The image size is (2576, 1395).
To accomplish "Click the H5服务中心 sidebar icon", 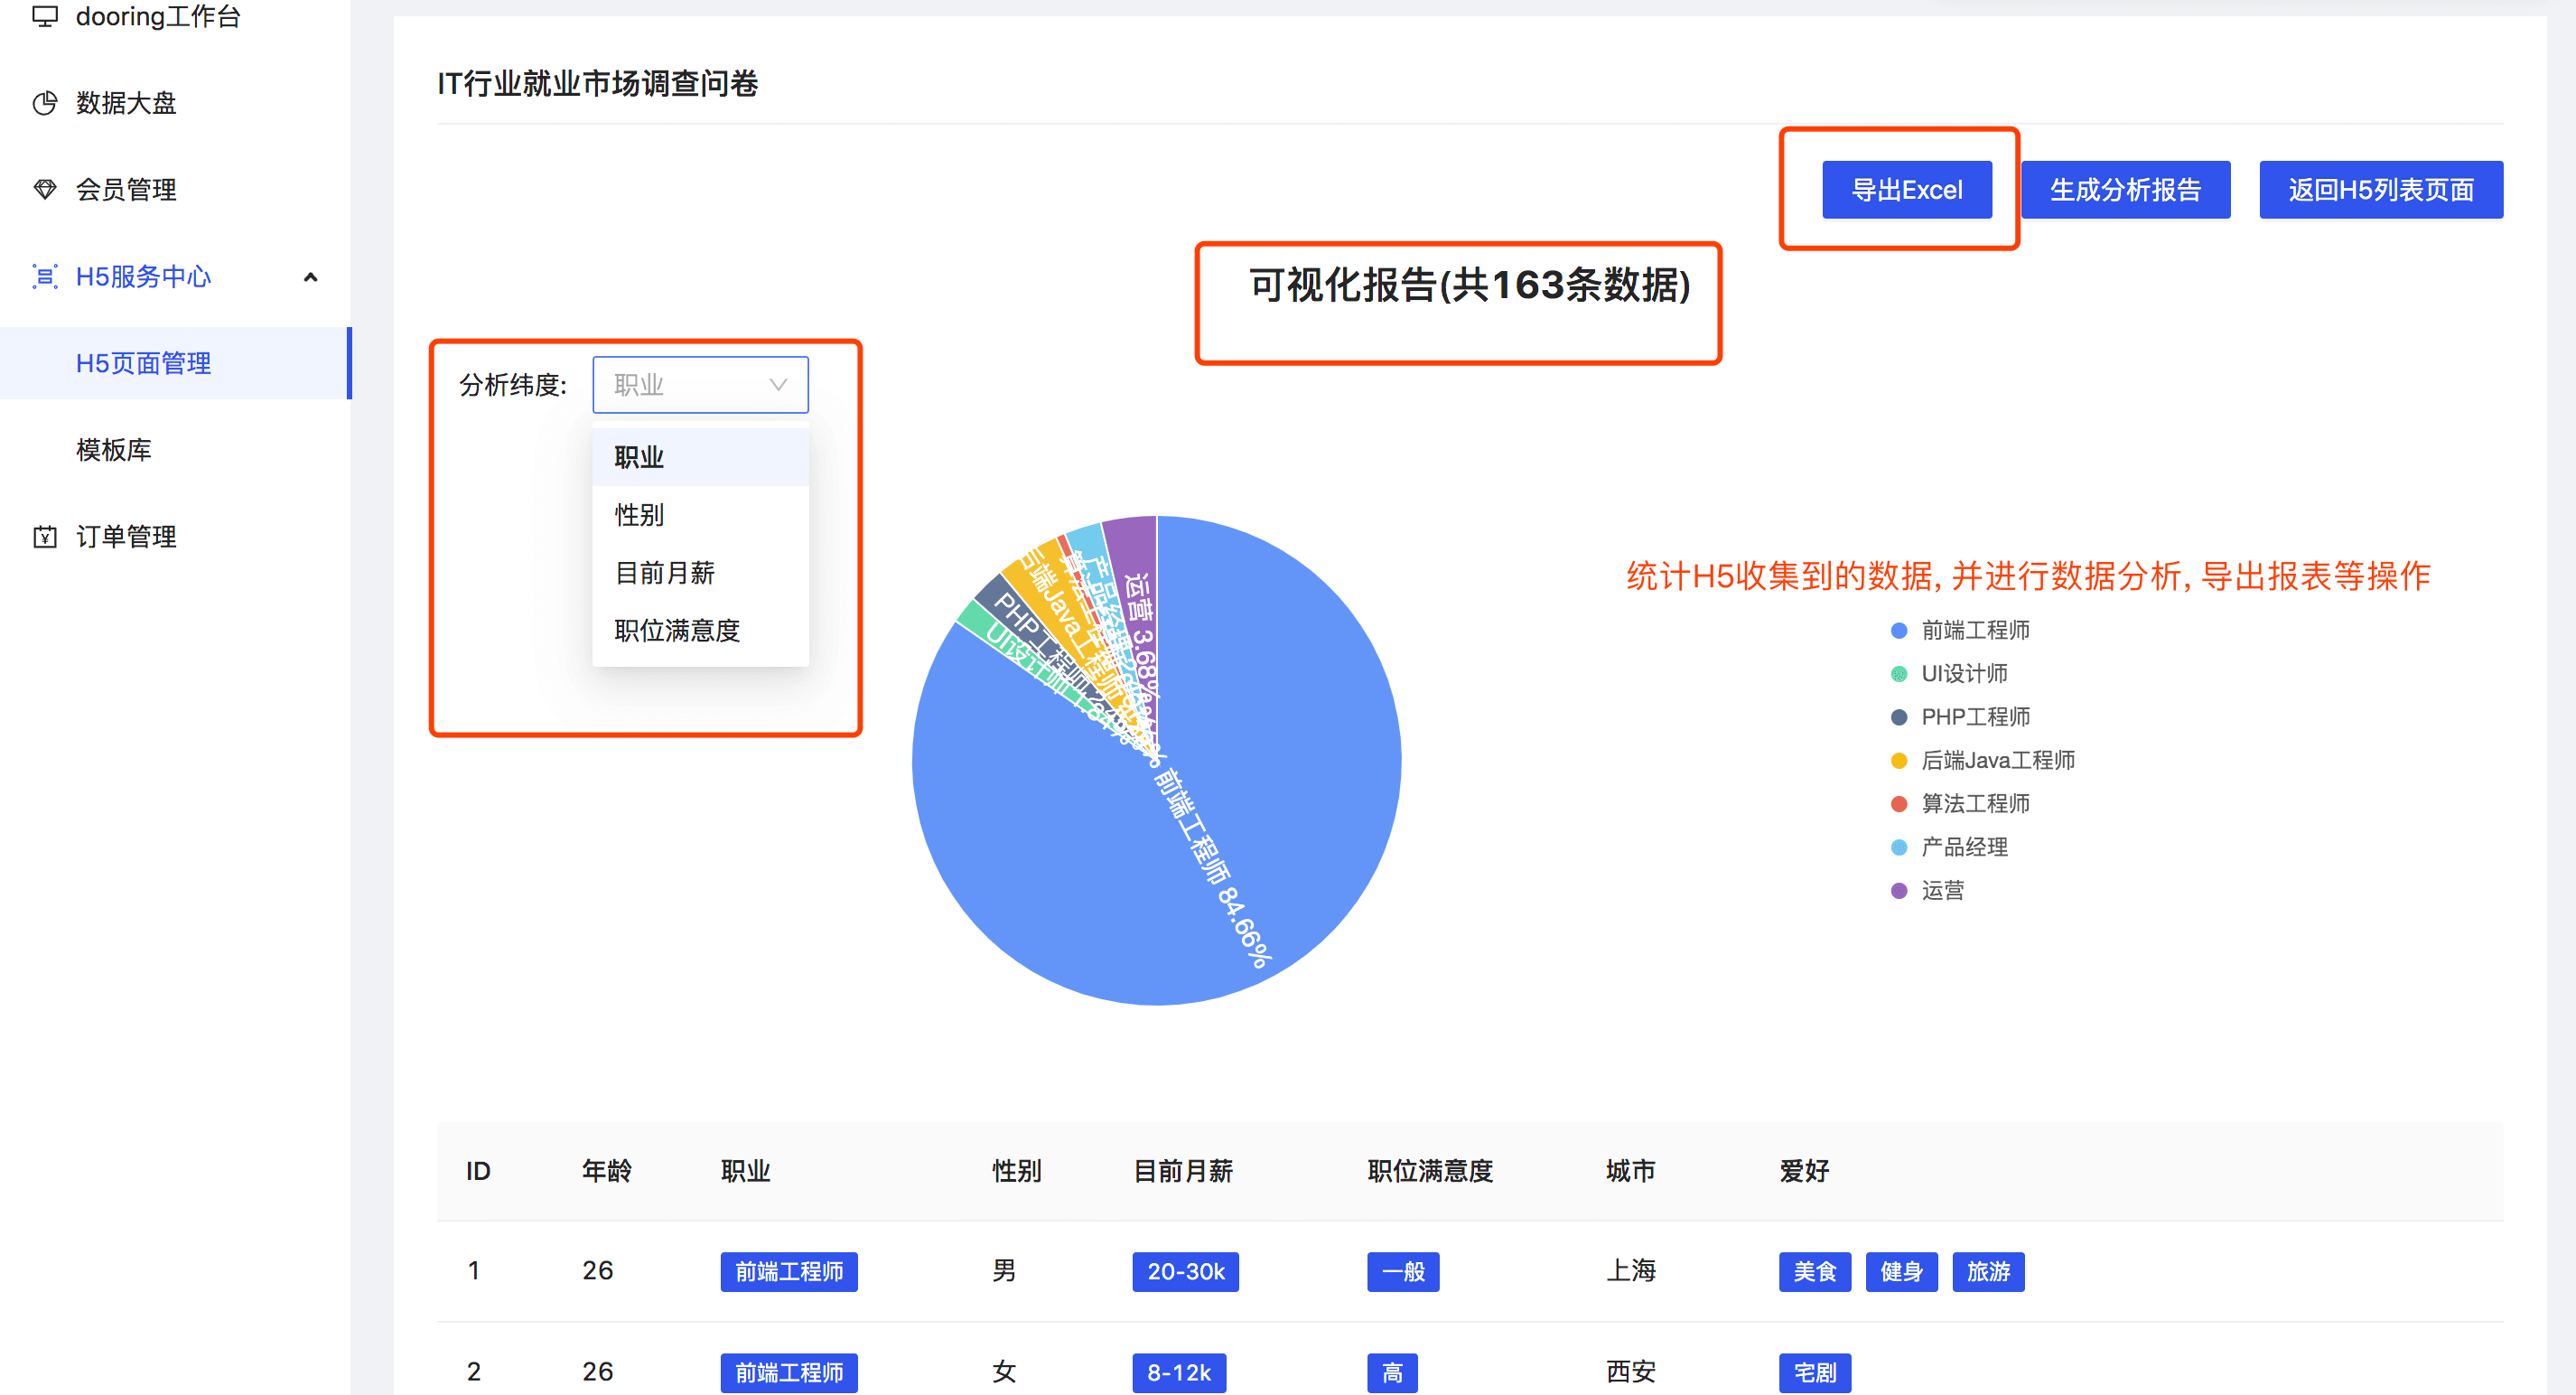I will (x=45, y=276).
